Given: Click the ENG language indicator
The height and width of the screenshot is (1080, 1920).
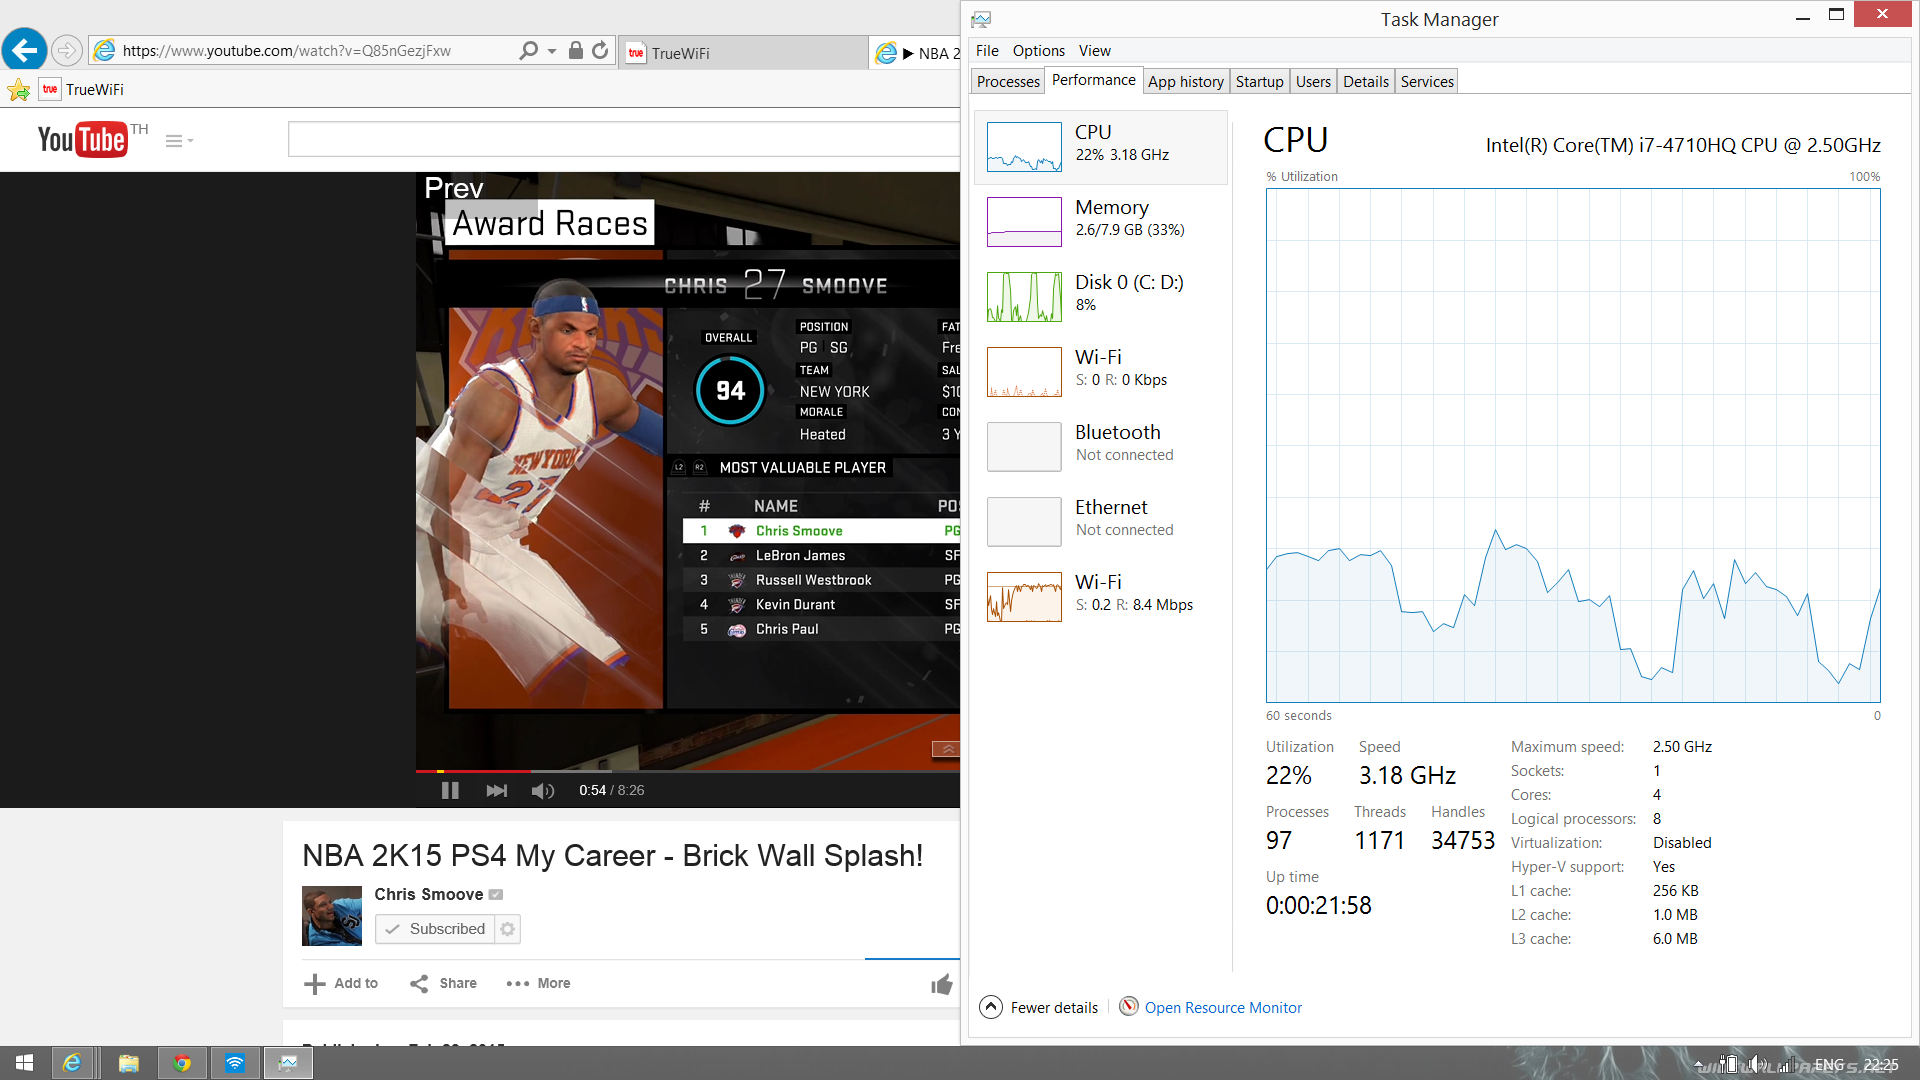Looking at the screenshot, I should click(x=1829, y=1065).
